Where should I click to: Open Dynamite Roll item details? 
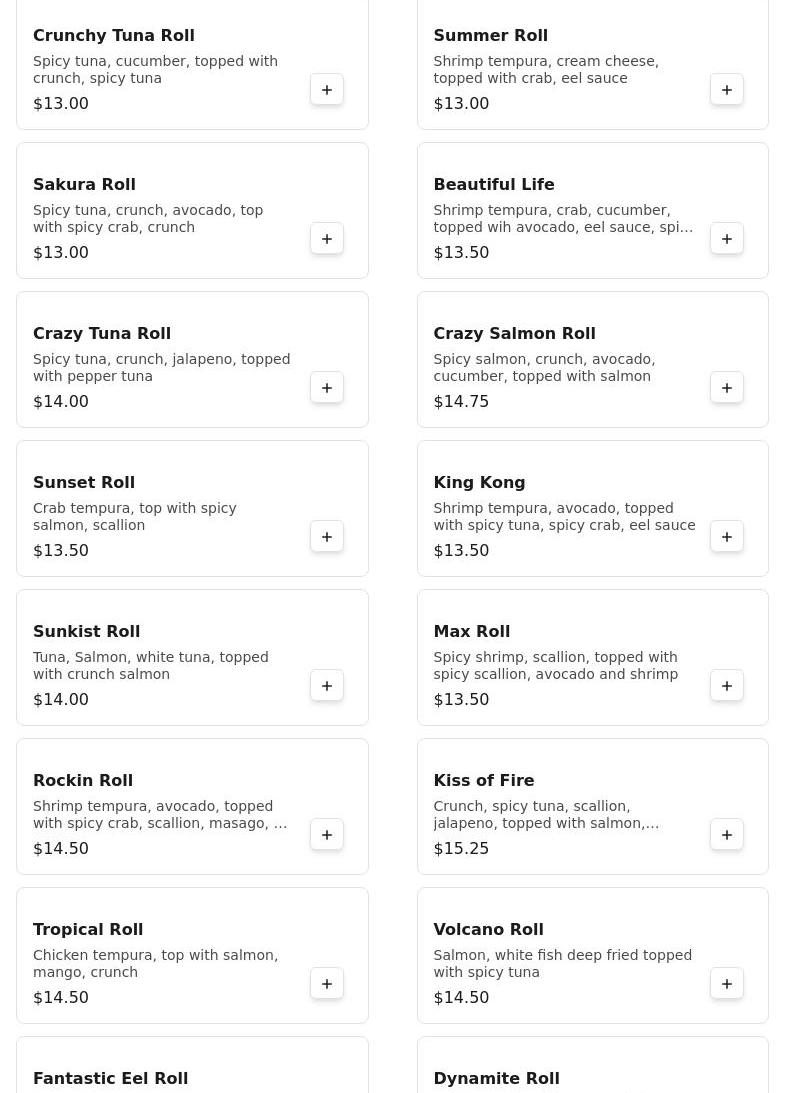point(496,1078)
